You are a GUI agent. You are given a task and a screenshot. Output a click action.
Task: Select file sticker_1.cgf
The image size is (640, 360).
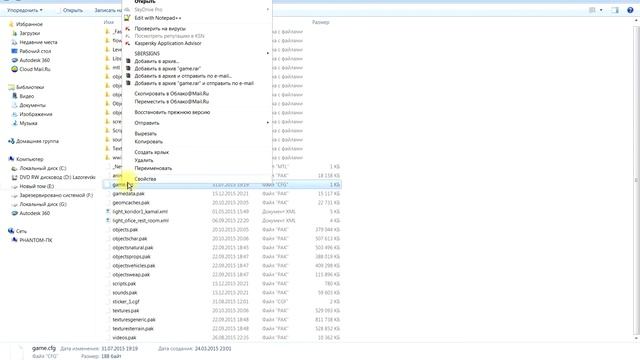click(x=126, y=302)
